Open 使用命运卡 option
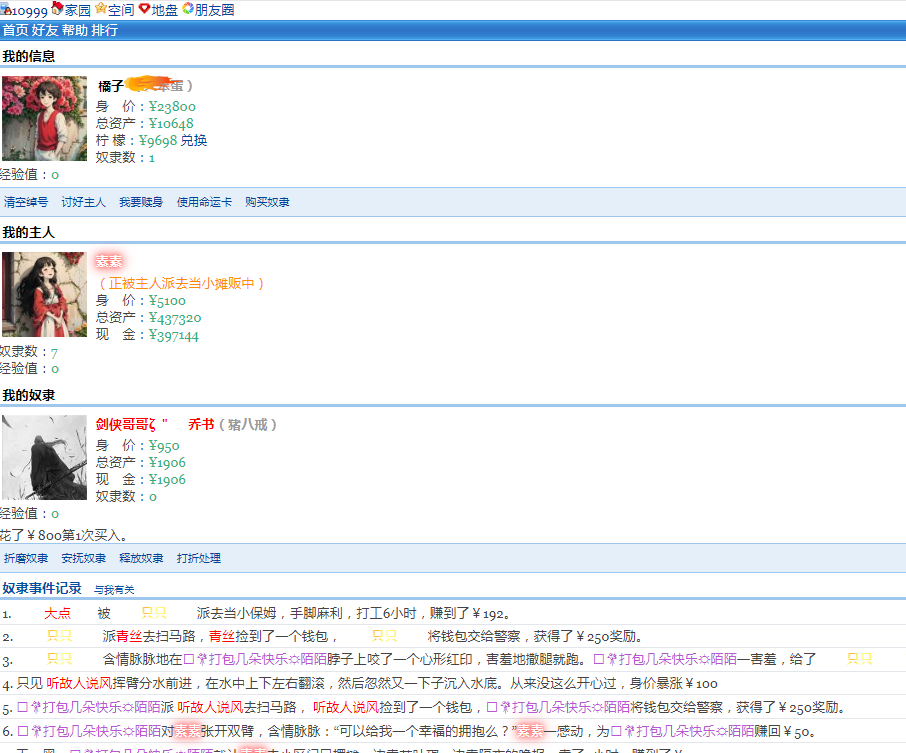Screen dimensions: 906x753 click(204, 202)
